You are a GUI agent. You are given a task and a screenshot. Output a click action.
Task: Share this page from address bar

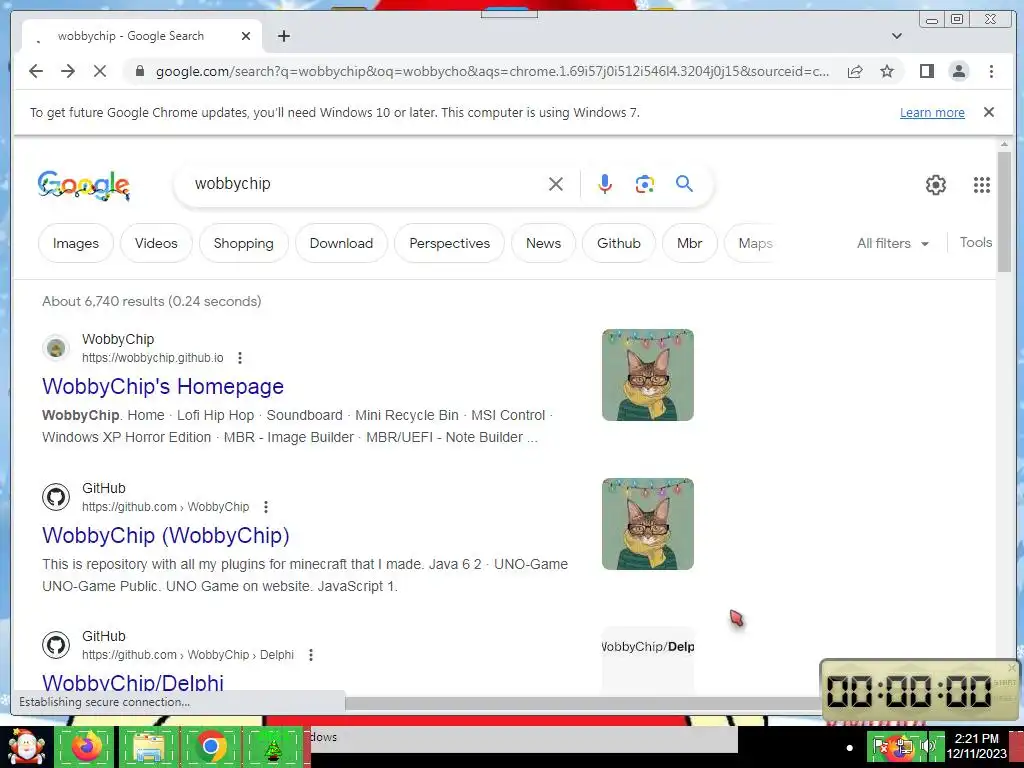coord(855,71)
